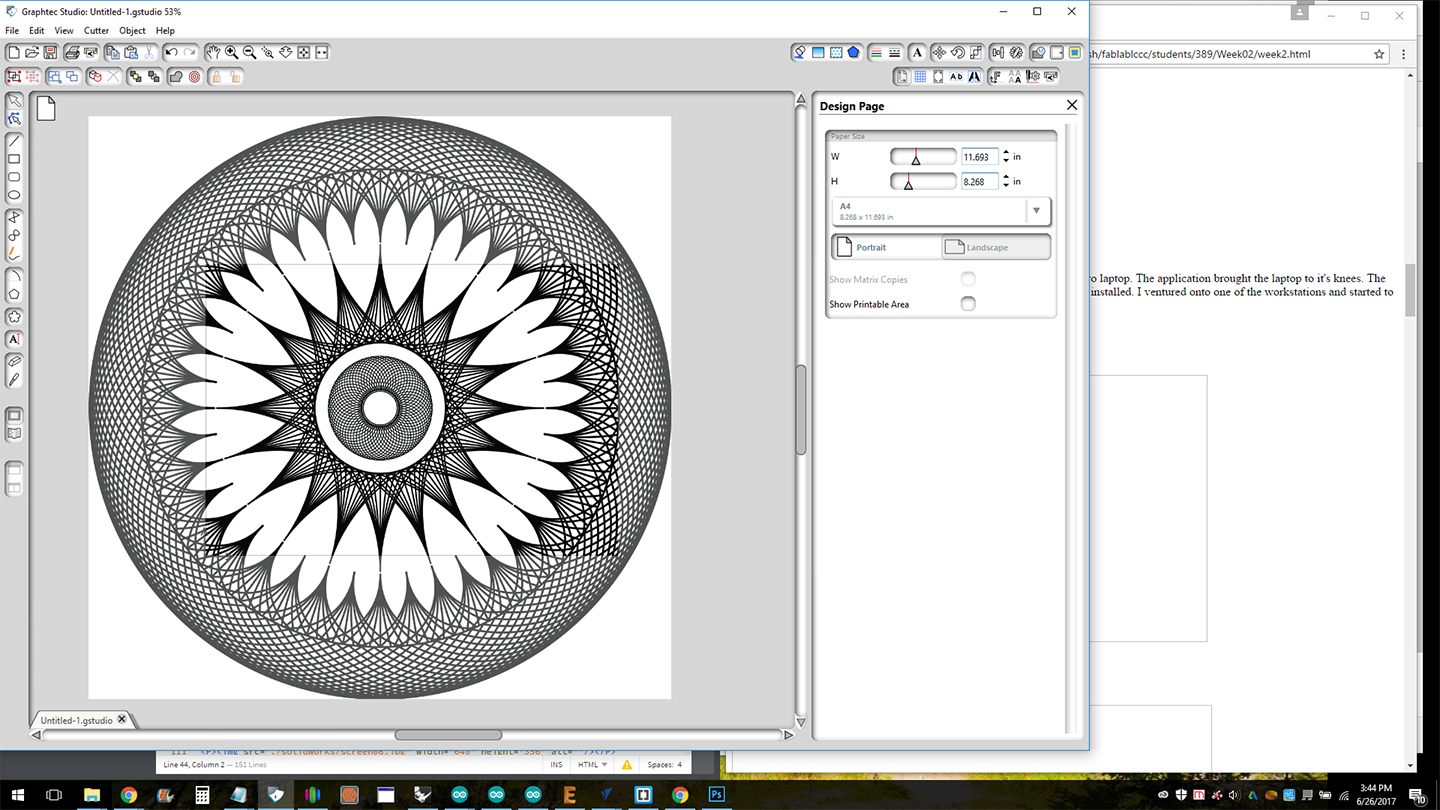This screenshot has height=810, width=1440.
Task: Create a new document with the New icon
Action: coord(14,52)
